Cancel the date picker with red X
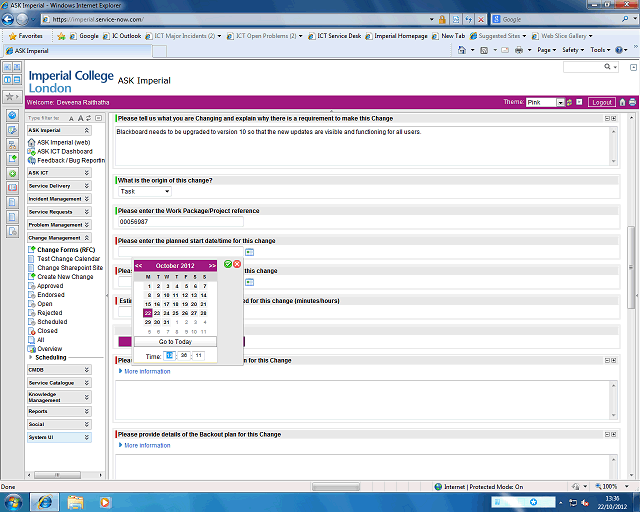640x512 pixels. point(238,264)
